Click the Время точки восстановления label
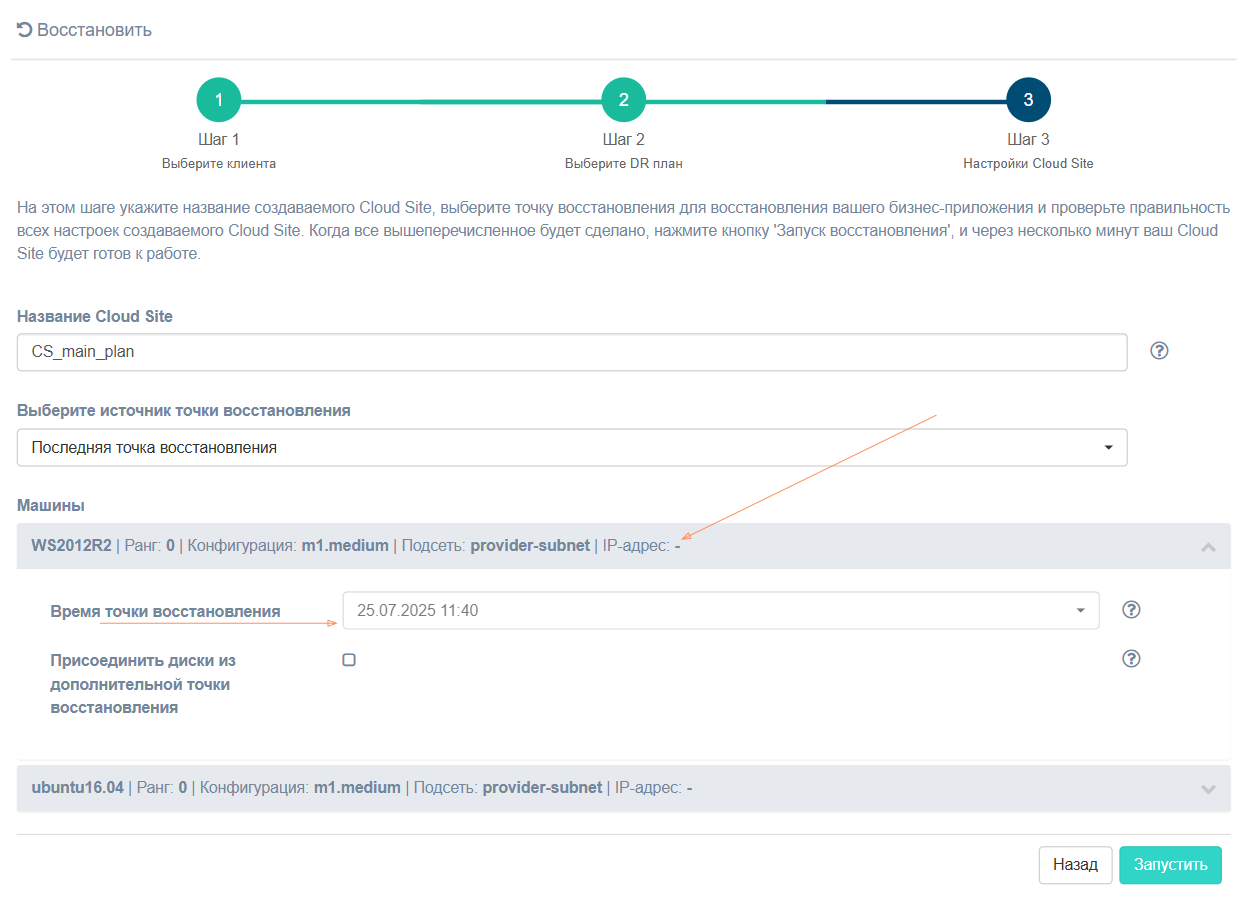Screen dimensions: 1247x903 [166, 611]
